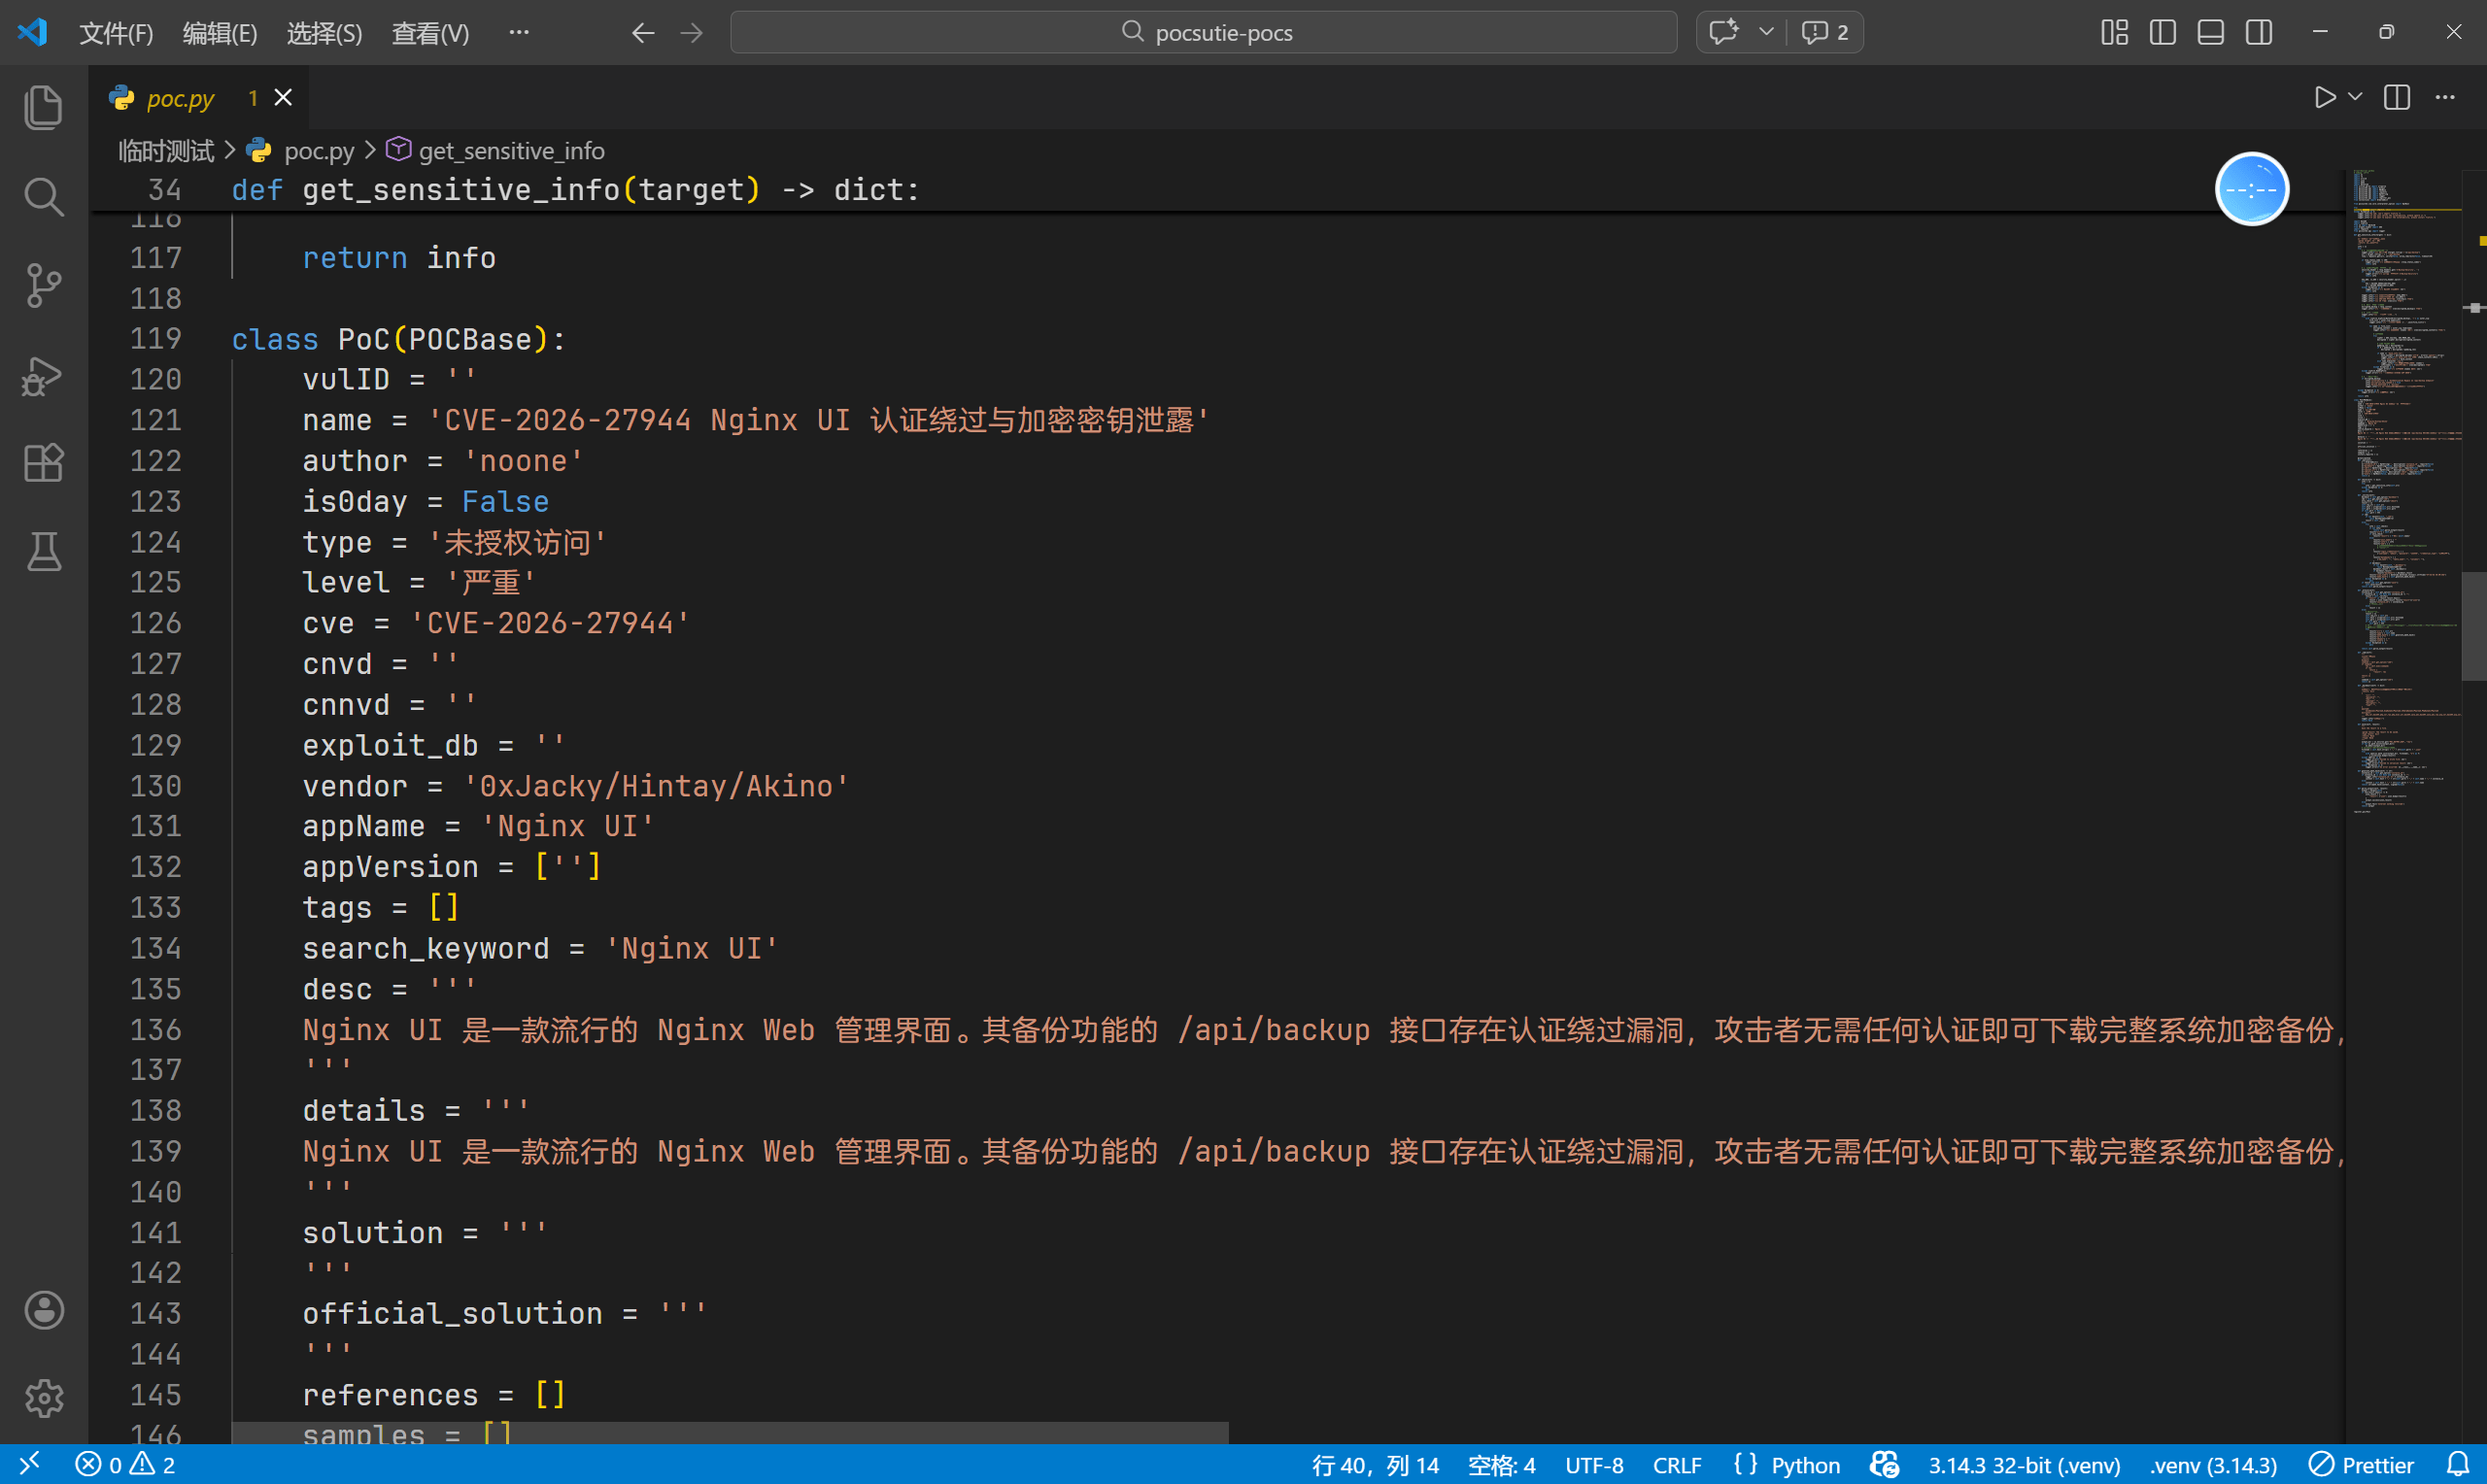Open the Copilot dropdown chevron
The width and height of the screenshot is (2487, 1484).
click(1768, 32)
